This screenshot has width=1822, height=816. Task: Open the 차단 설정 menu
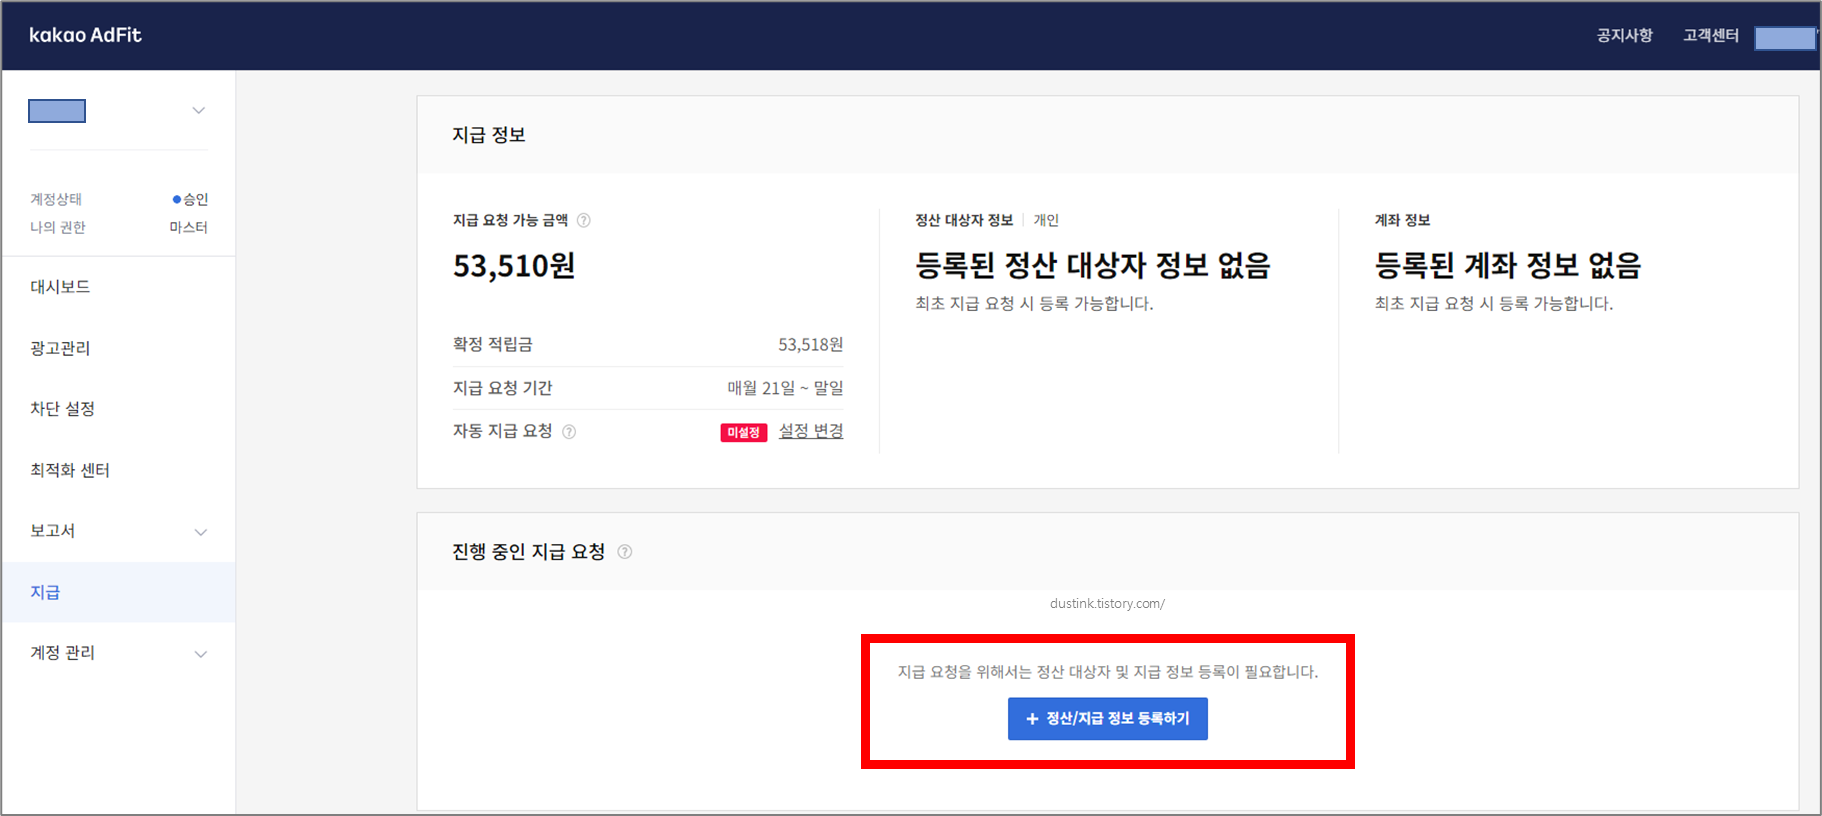[x=62, y=409]
